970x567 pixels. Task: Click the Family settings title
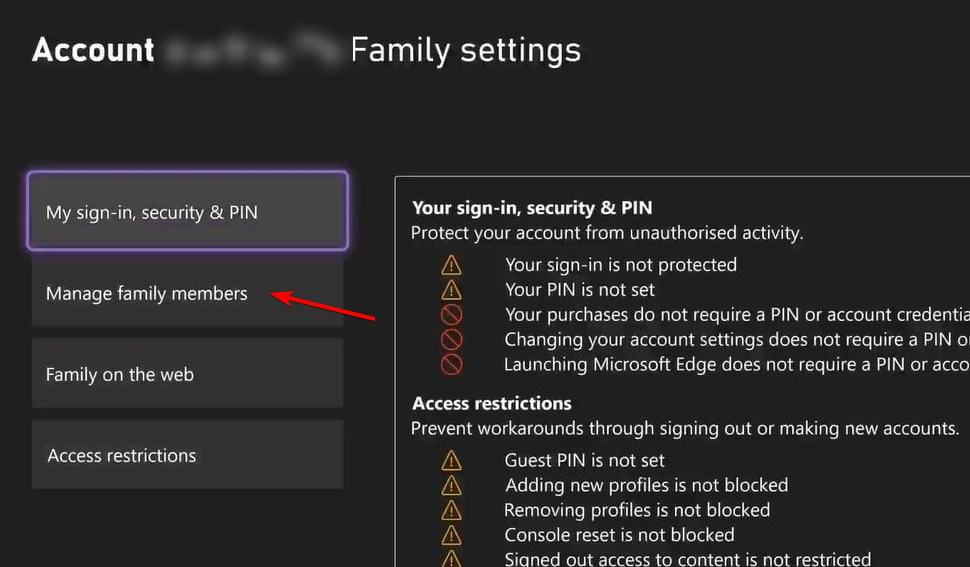(x=465, y=50)
